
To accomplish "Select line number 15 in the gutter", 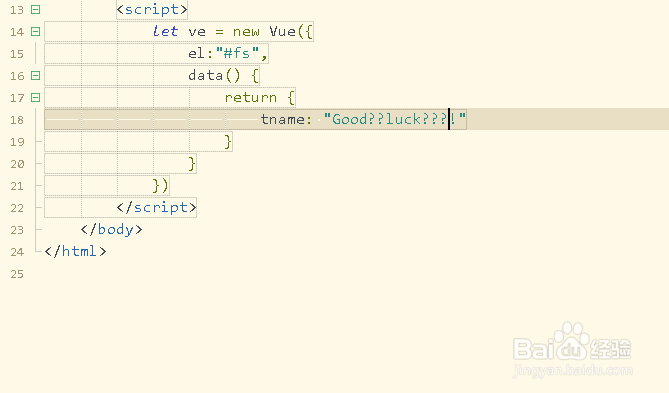I will (x=17, y=54).
